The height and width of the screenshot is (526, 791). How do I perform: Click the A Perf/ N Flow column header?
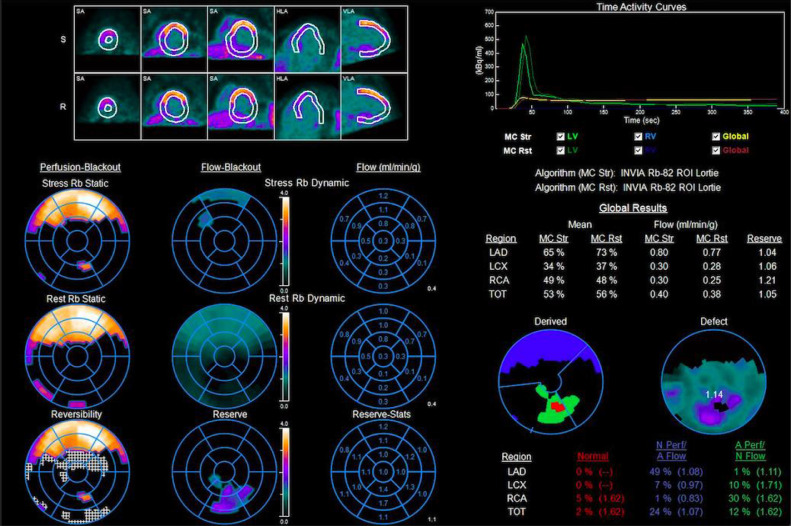tap(750, 451)
